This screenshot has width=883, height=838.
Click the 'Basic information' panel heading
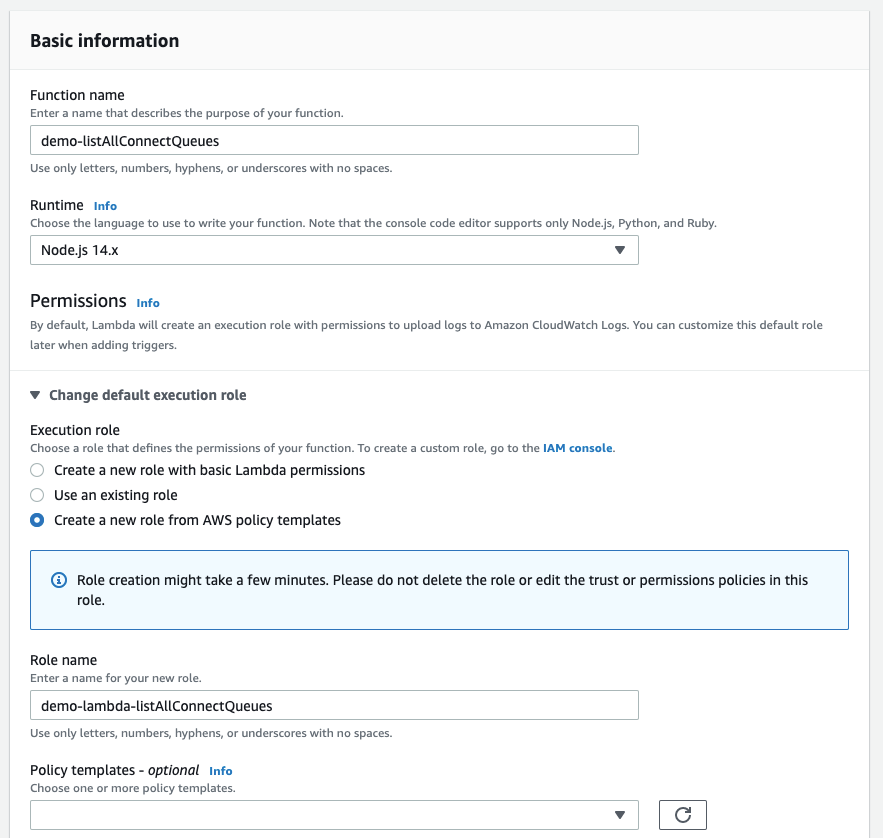pyautogui.click(x=105, y=41)
